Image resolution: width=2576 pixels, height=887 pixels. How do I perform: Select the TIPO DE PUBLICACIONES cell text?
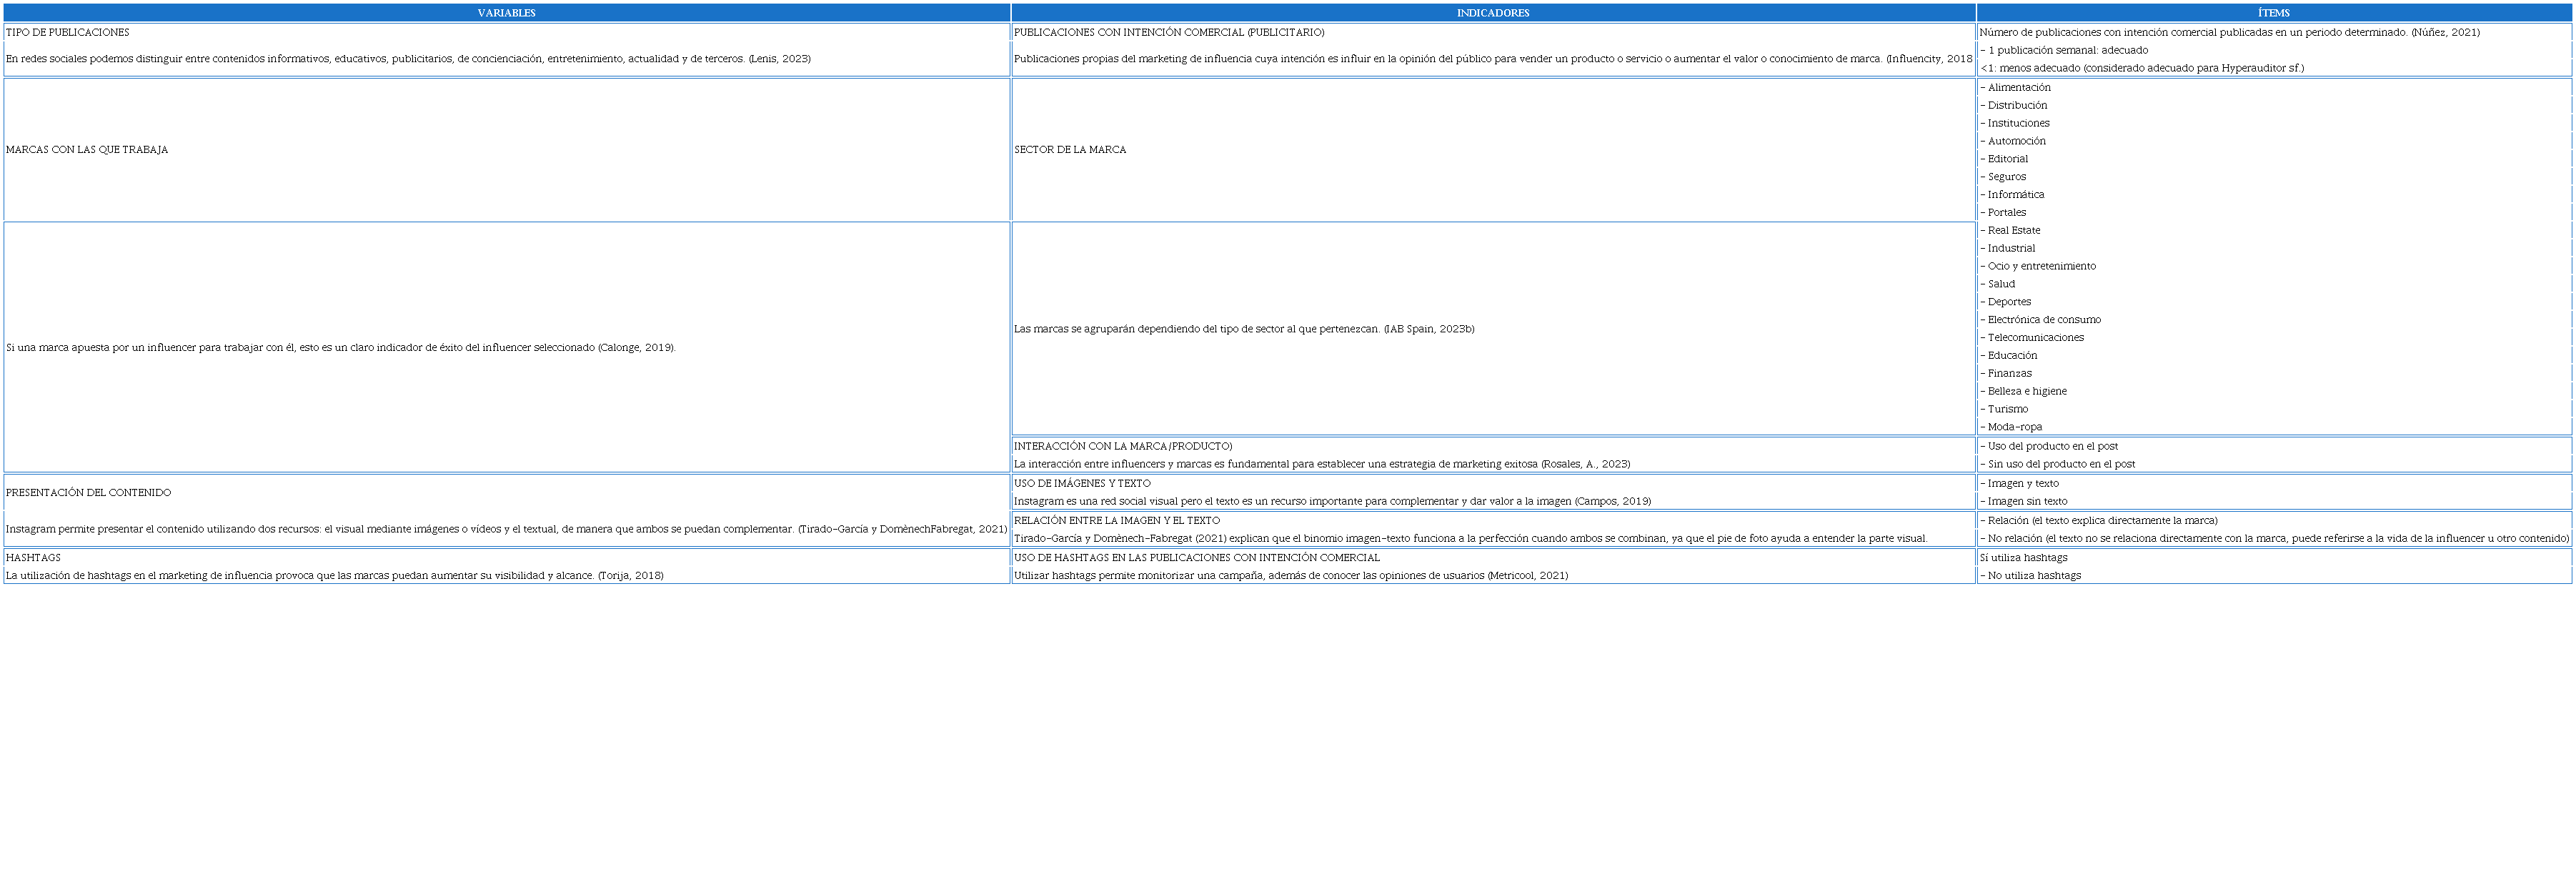(x=68, y=33)
